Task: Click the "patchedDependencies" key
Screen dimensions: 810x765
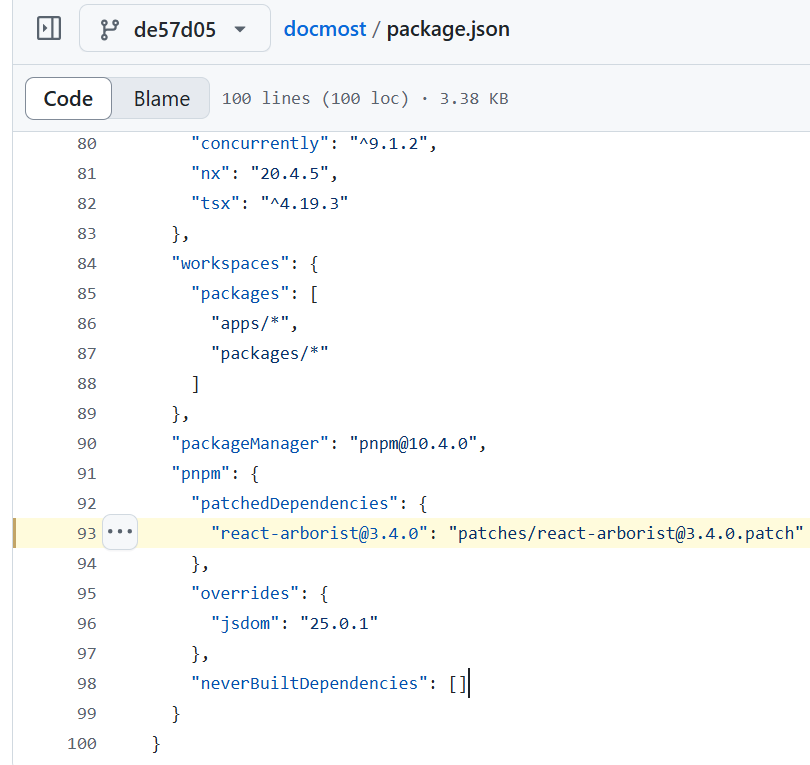Action: click(x=294, y=503)
